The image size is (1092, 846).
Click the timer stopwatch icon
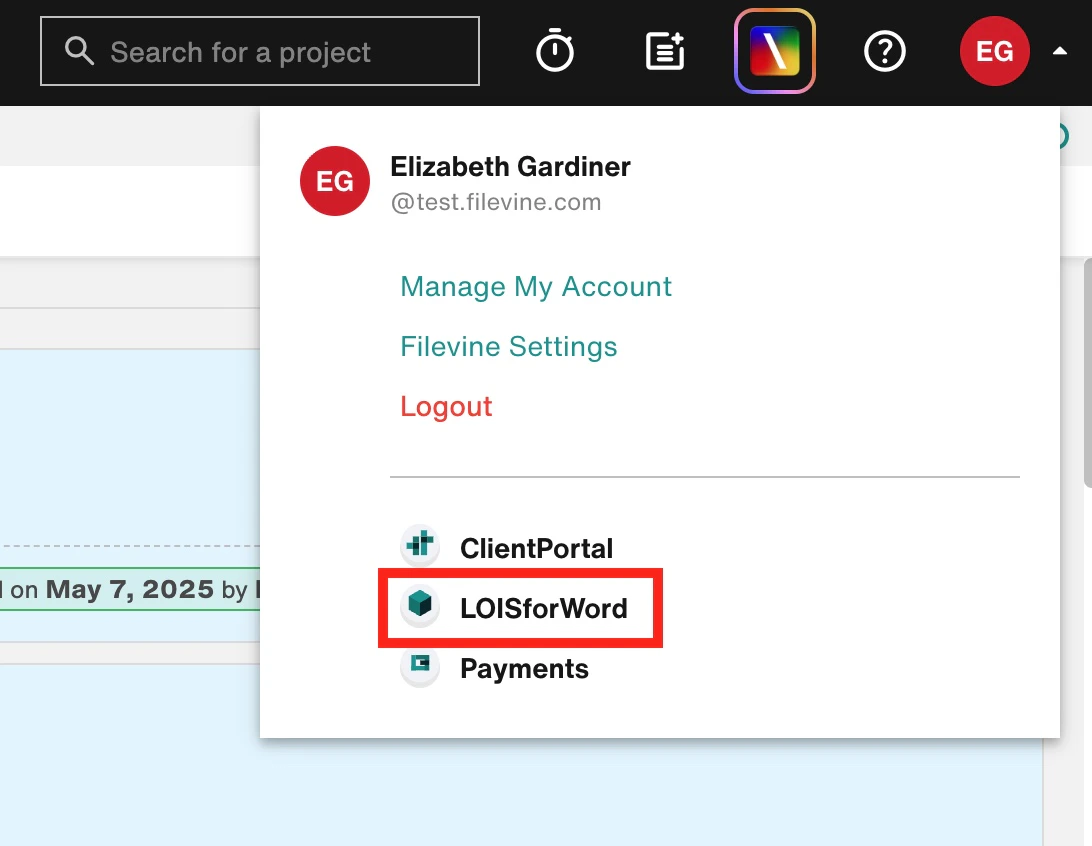tap(554, 50)
